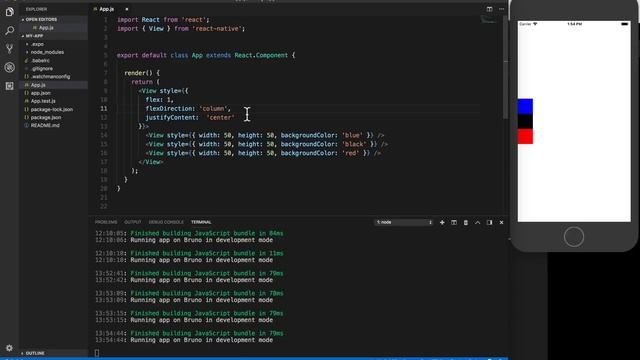Click 'flex: 1,' on line 10
This screenshot has width=640, height=360.
click(x=160, y=100)
